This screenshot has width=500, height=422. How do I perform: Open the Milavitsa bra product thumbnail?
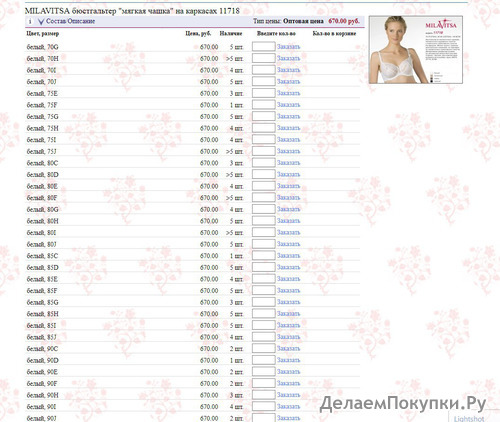tap(416, 50)
